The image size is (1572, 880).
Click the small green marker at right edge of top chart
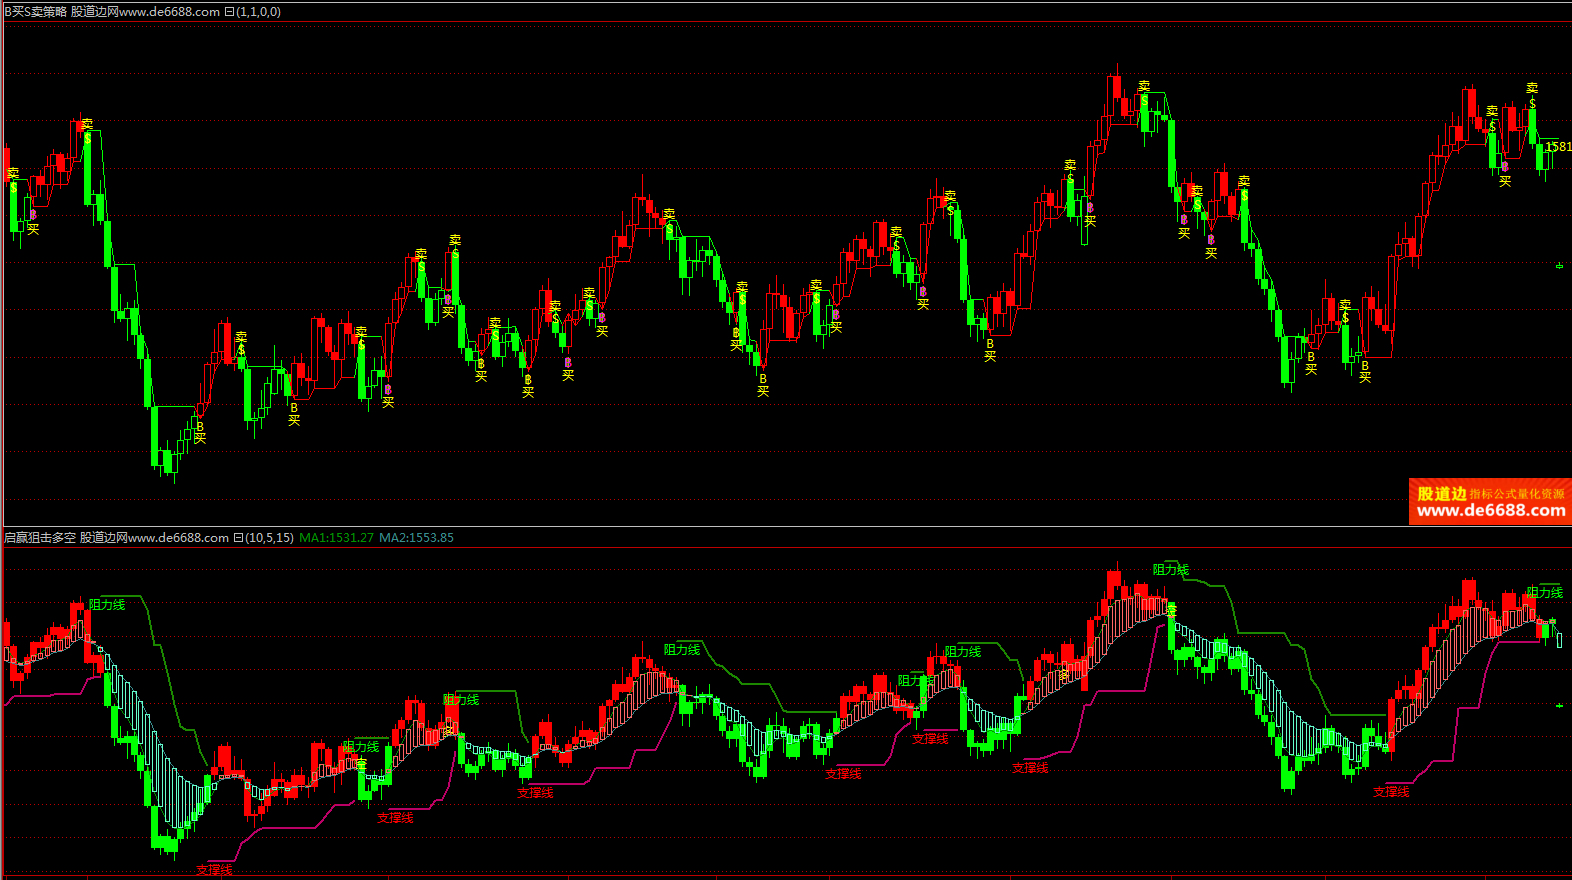1559,266
